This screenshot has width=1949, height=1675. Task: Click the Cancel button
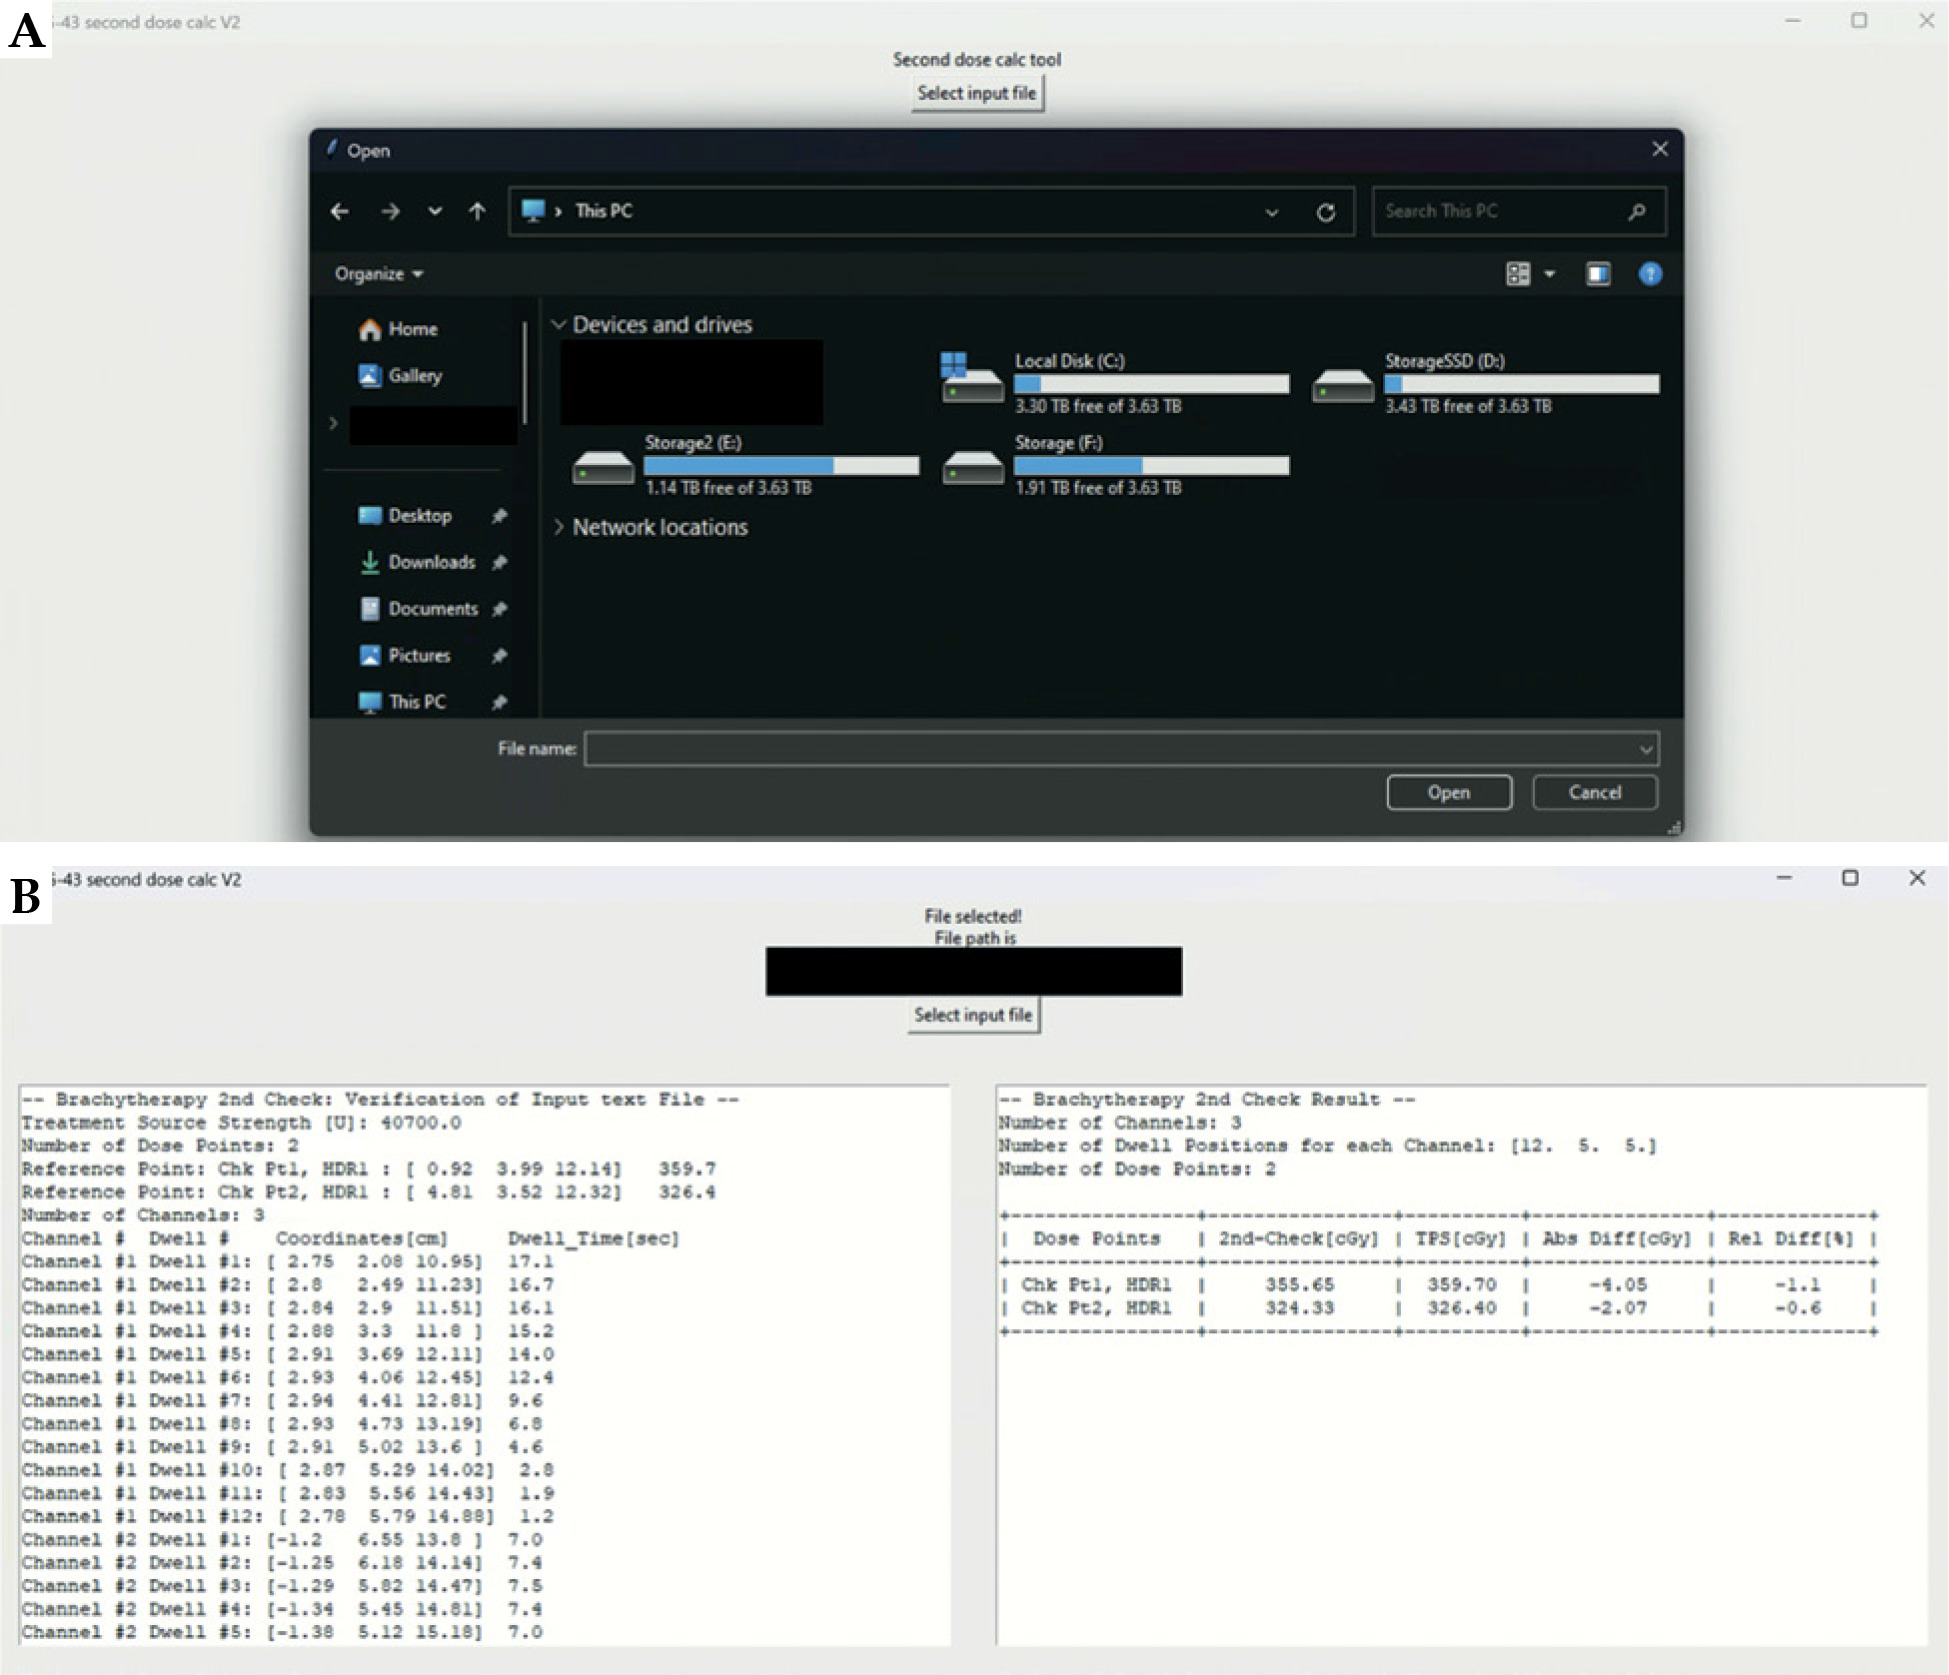click(x=1594, y=792)
